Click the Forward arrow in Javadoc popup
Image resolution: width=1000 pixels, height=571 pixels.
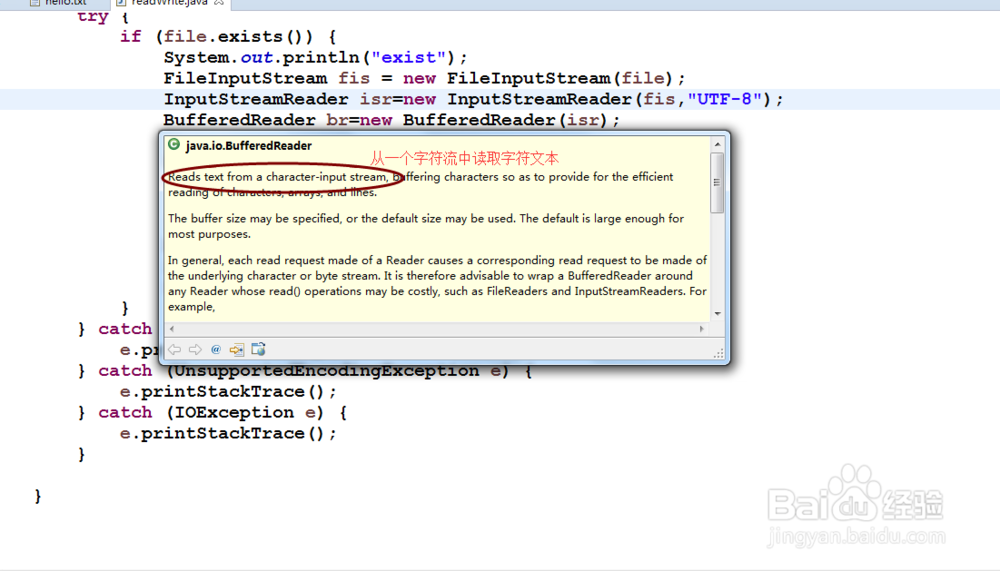[x=195, y=350]
